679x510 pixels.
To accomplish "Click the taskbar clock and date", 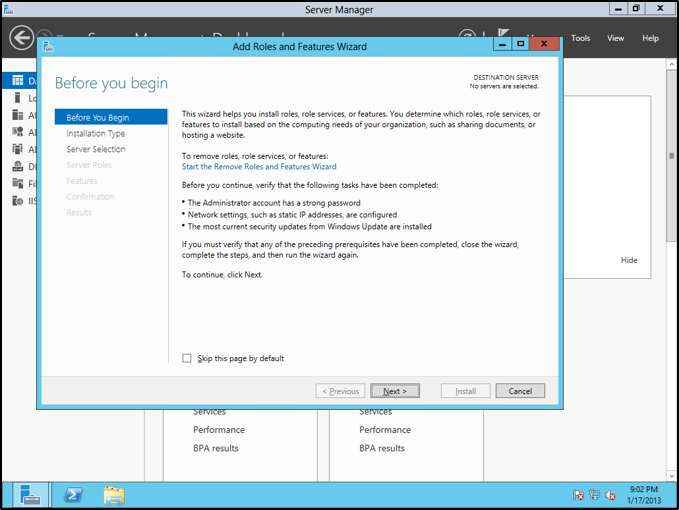I will click(645, 495).
